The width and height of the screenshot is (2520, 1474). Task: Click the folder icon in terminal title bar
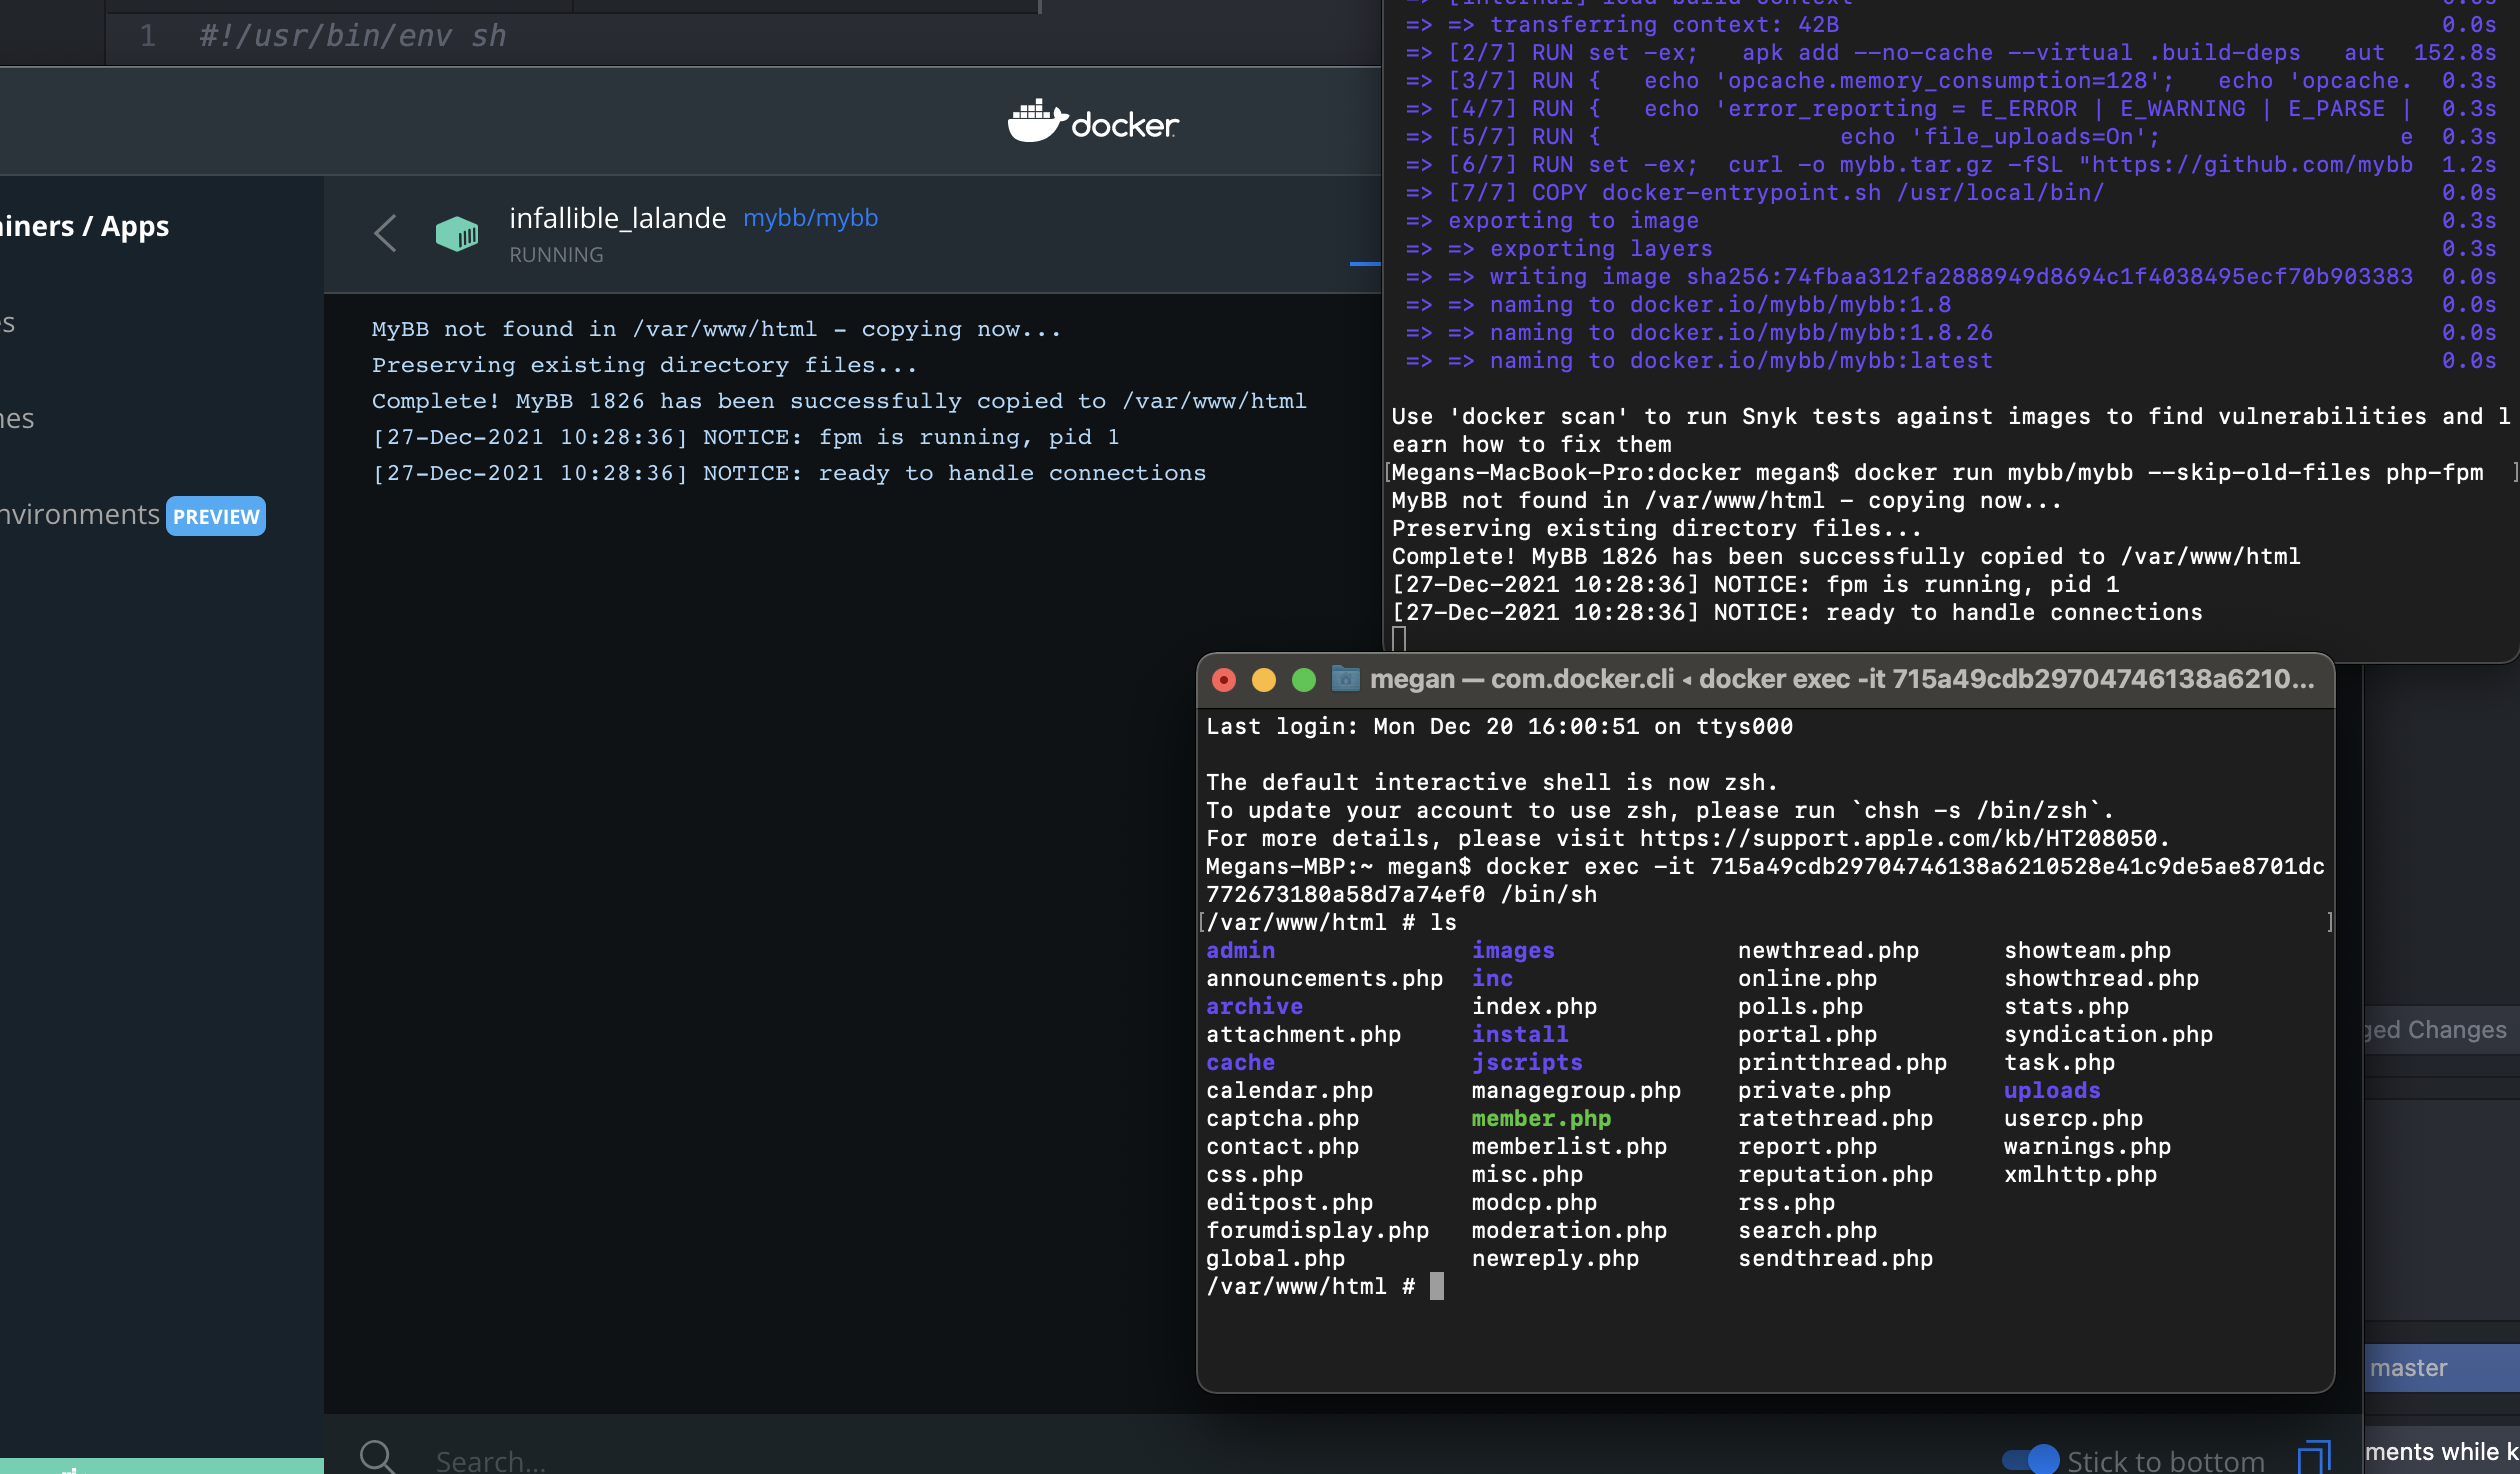[x=1345, y=680]
